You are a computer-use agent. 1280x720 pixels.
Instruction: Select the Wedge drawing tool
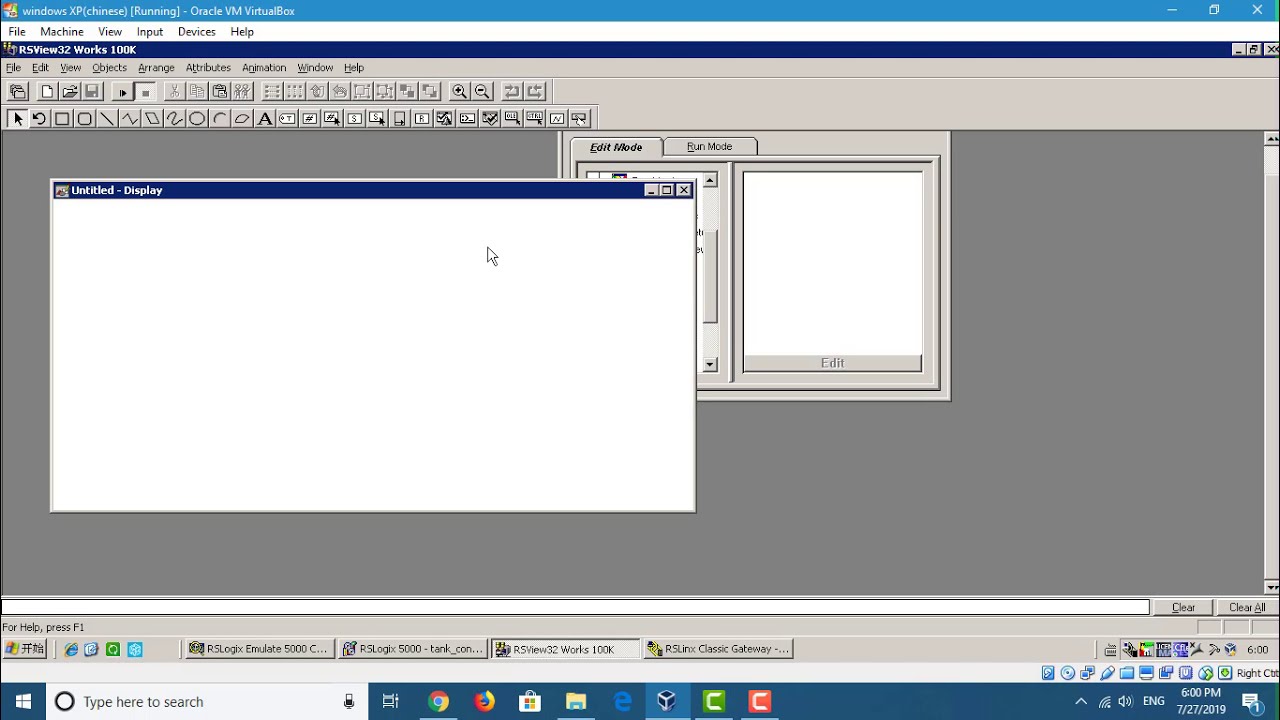coord(242,118)
